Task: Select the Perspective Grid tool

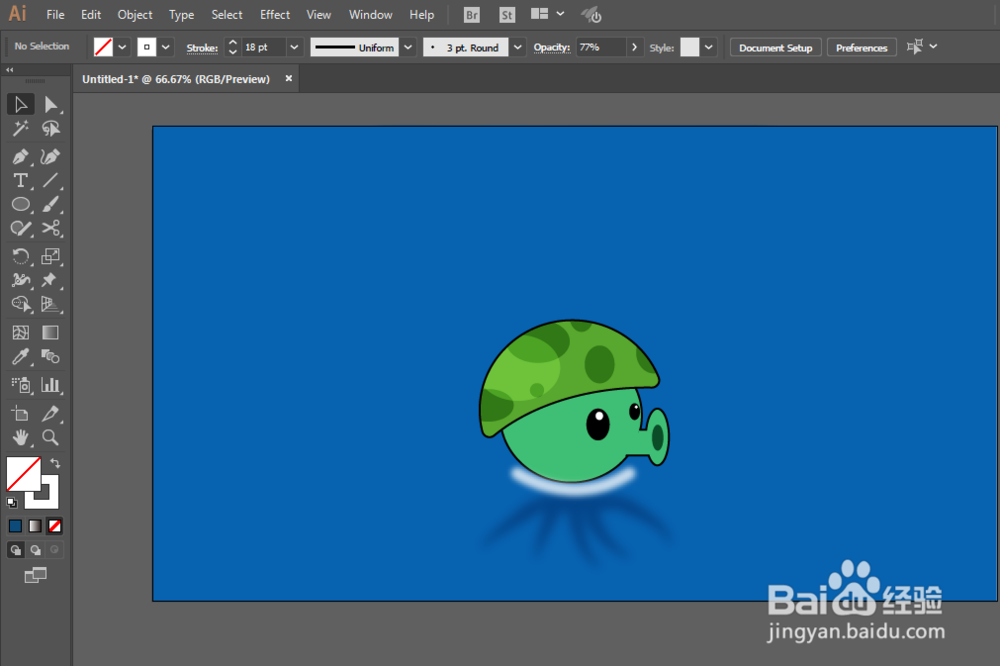Action: pos(50,304)
